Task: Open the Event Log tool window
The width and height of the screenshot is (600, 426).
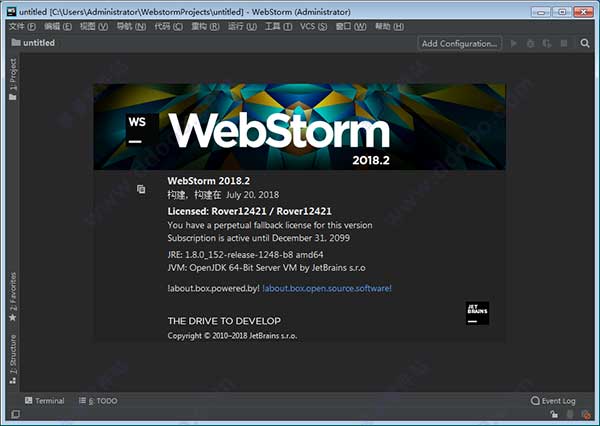Action: click(x=553, y=401)
